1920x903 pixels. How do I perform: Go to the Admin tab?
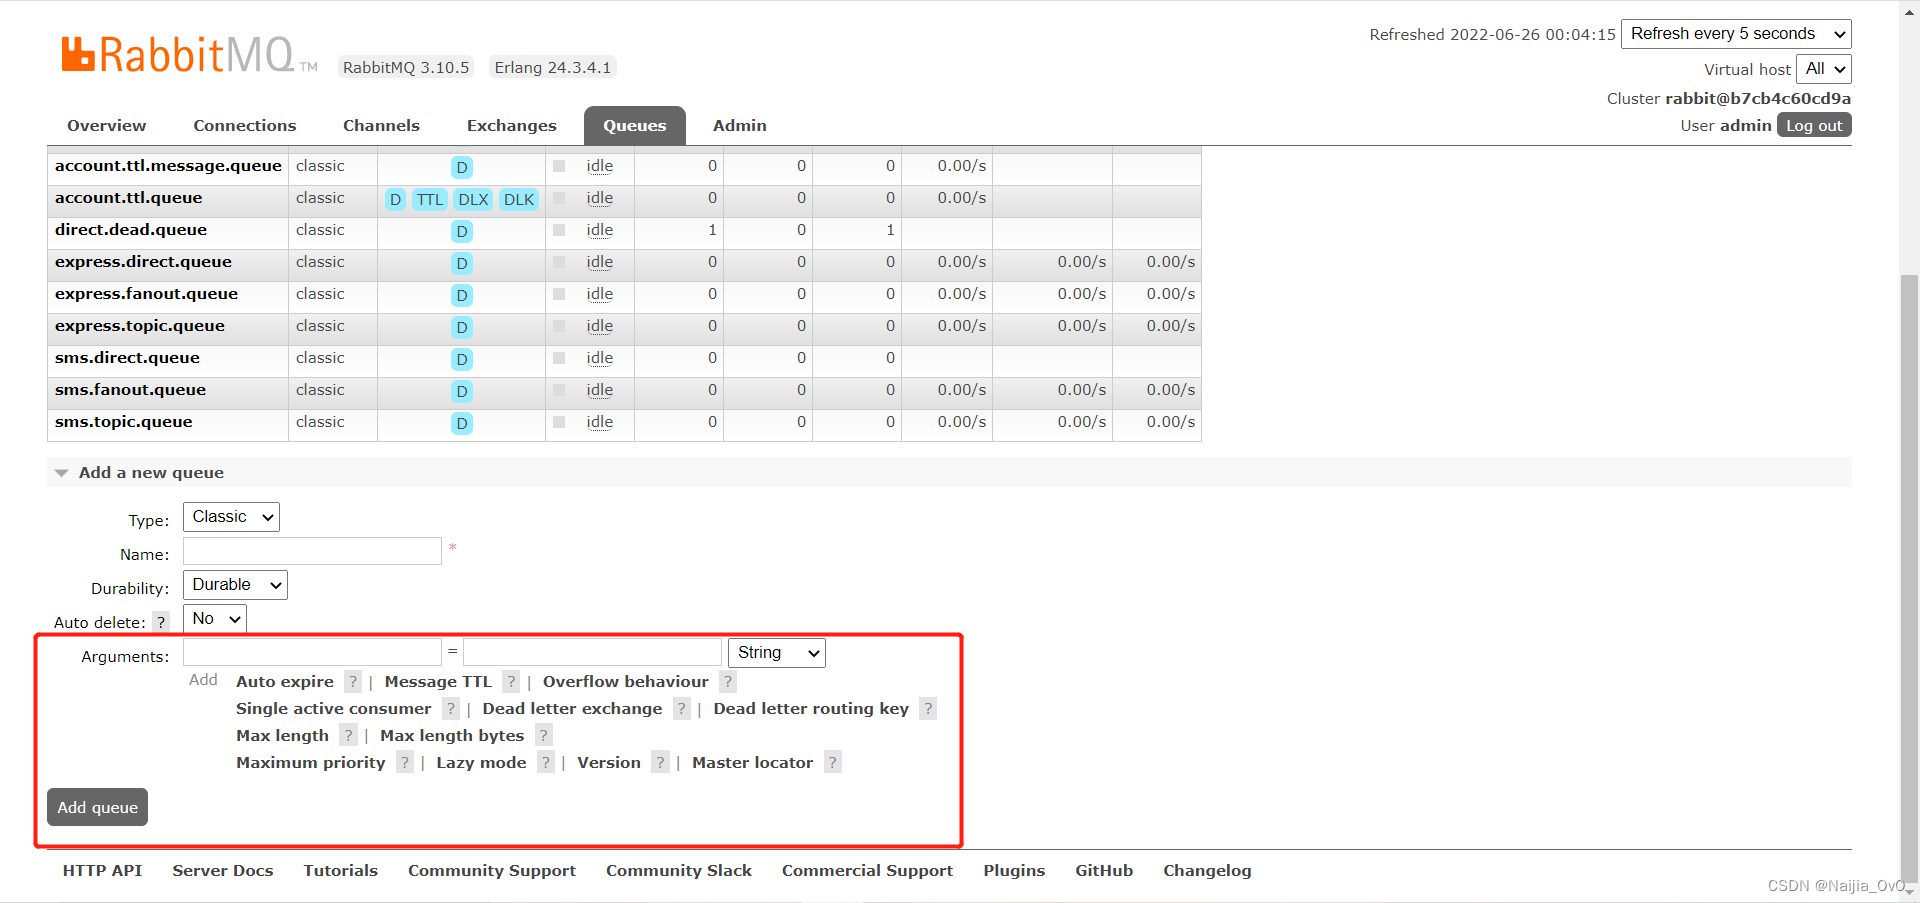click(x=740, y=125)
